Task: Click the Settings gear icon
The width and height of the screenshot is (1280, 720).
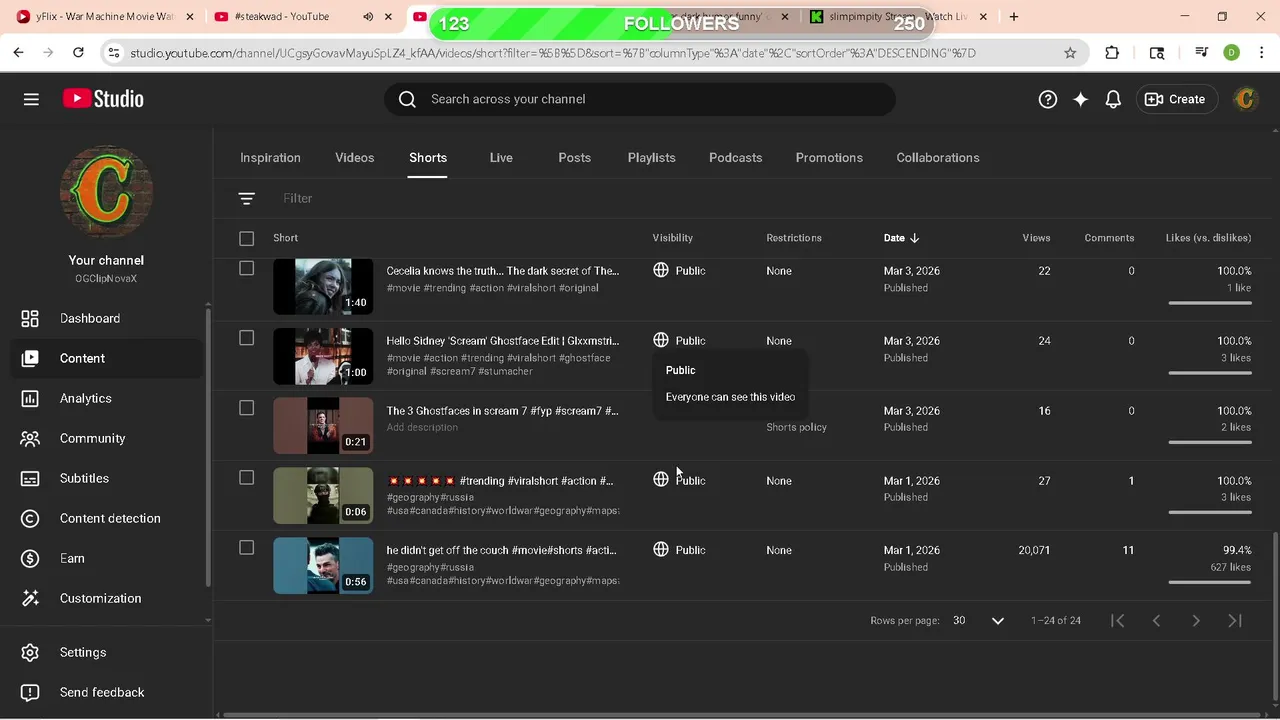Action: [x=30, y=652]
